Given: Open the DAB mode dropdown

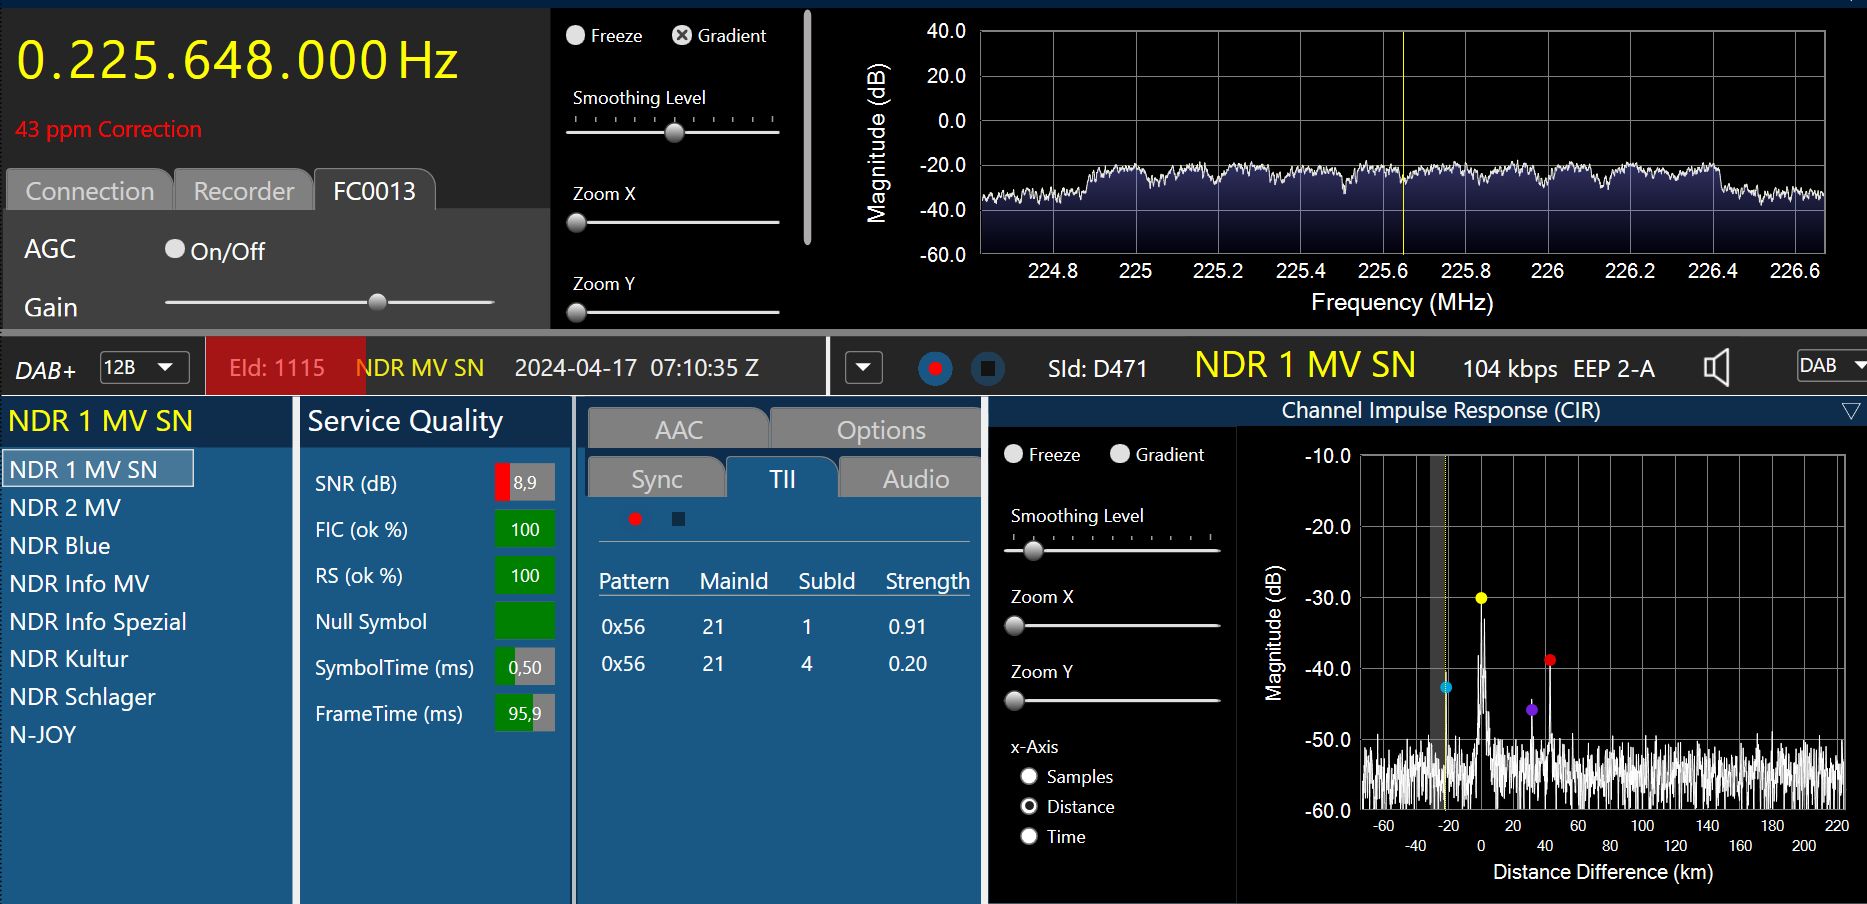Looking at the screenshot, I should click(x=1832, y=366).
